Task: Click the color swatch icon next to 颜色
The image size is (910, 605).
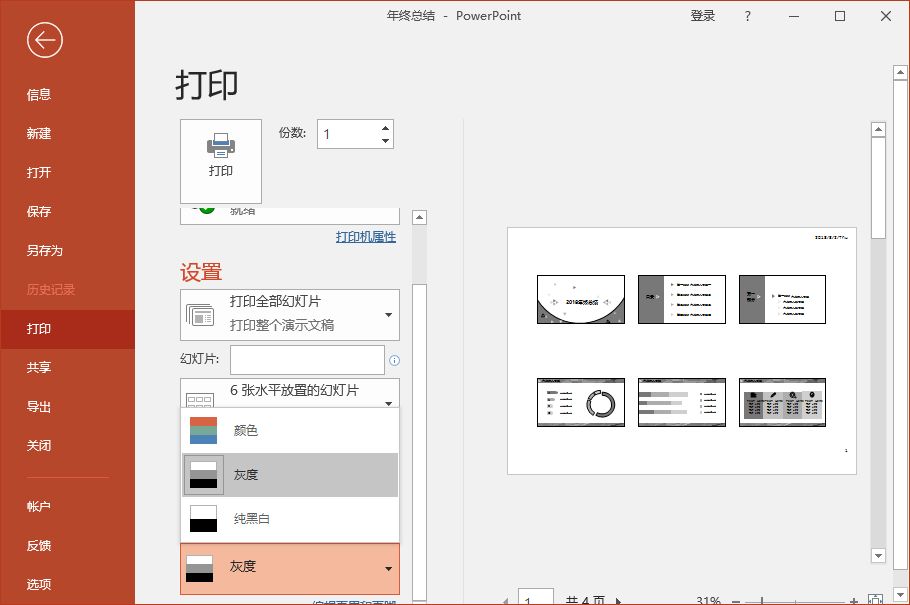Action: pyautogui.click(x=203, y=431)
